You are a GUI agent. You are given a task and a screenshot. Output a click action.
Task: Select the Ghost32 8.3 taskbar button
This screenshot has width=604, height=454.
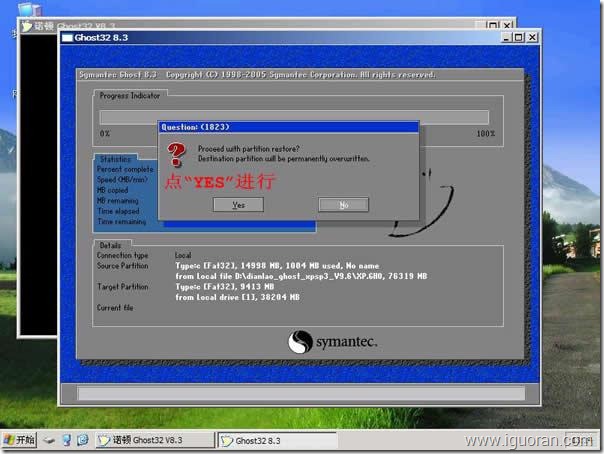[276, 440]
